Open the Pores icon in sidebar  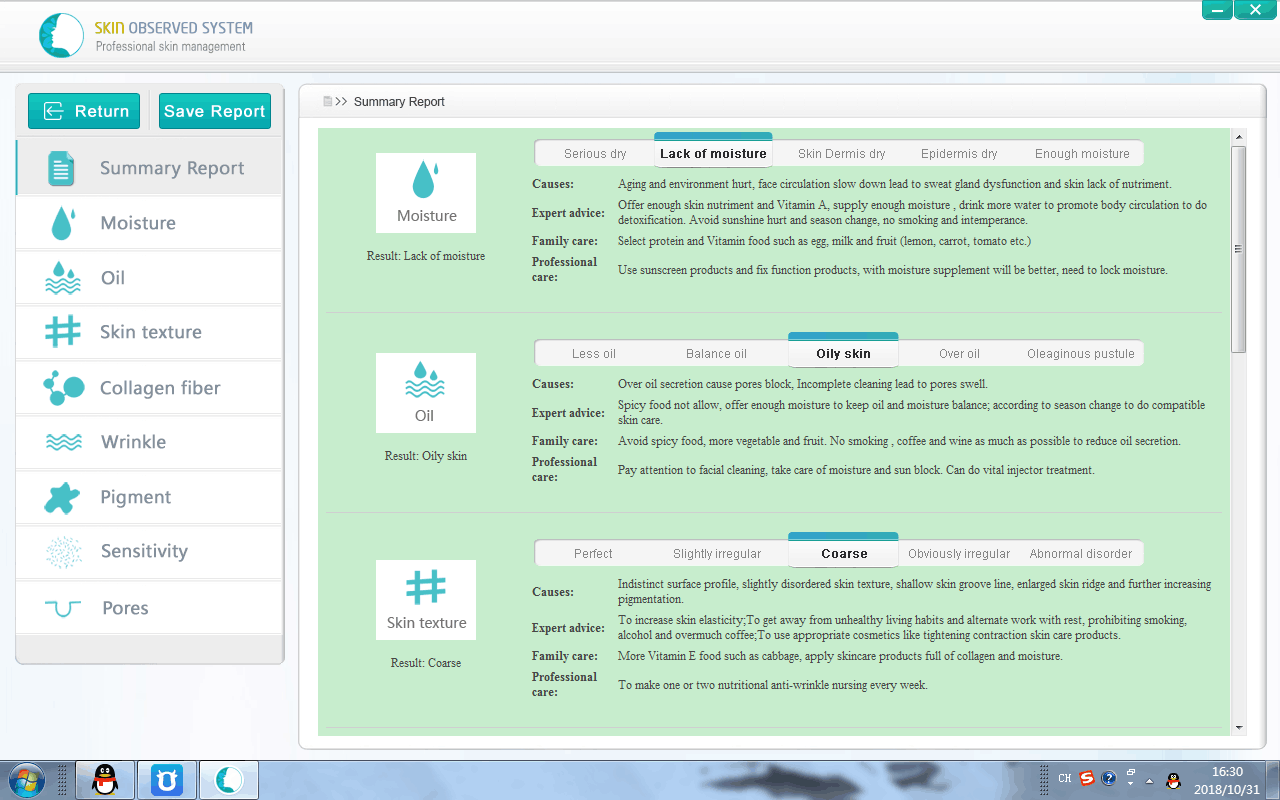pos(63,608)
